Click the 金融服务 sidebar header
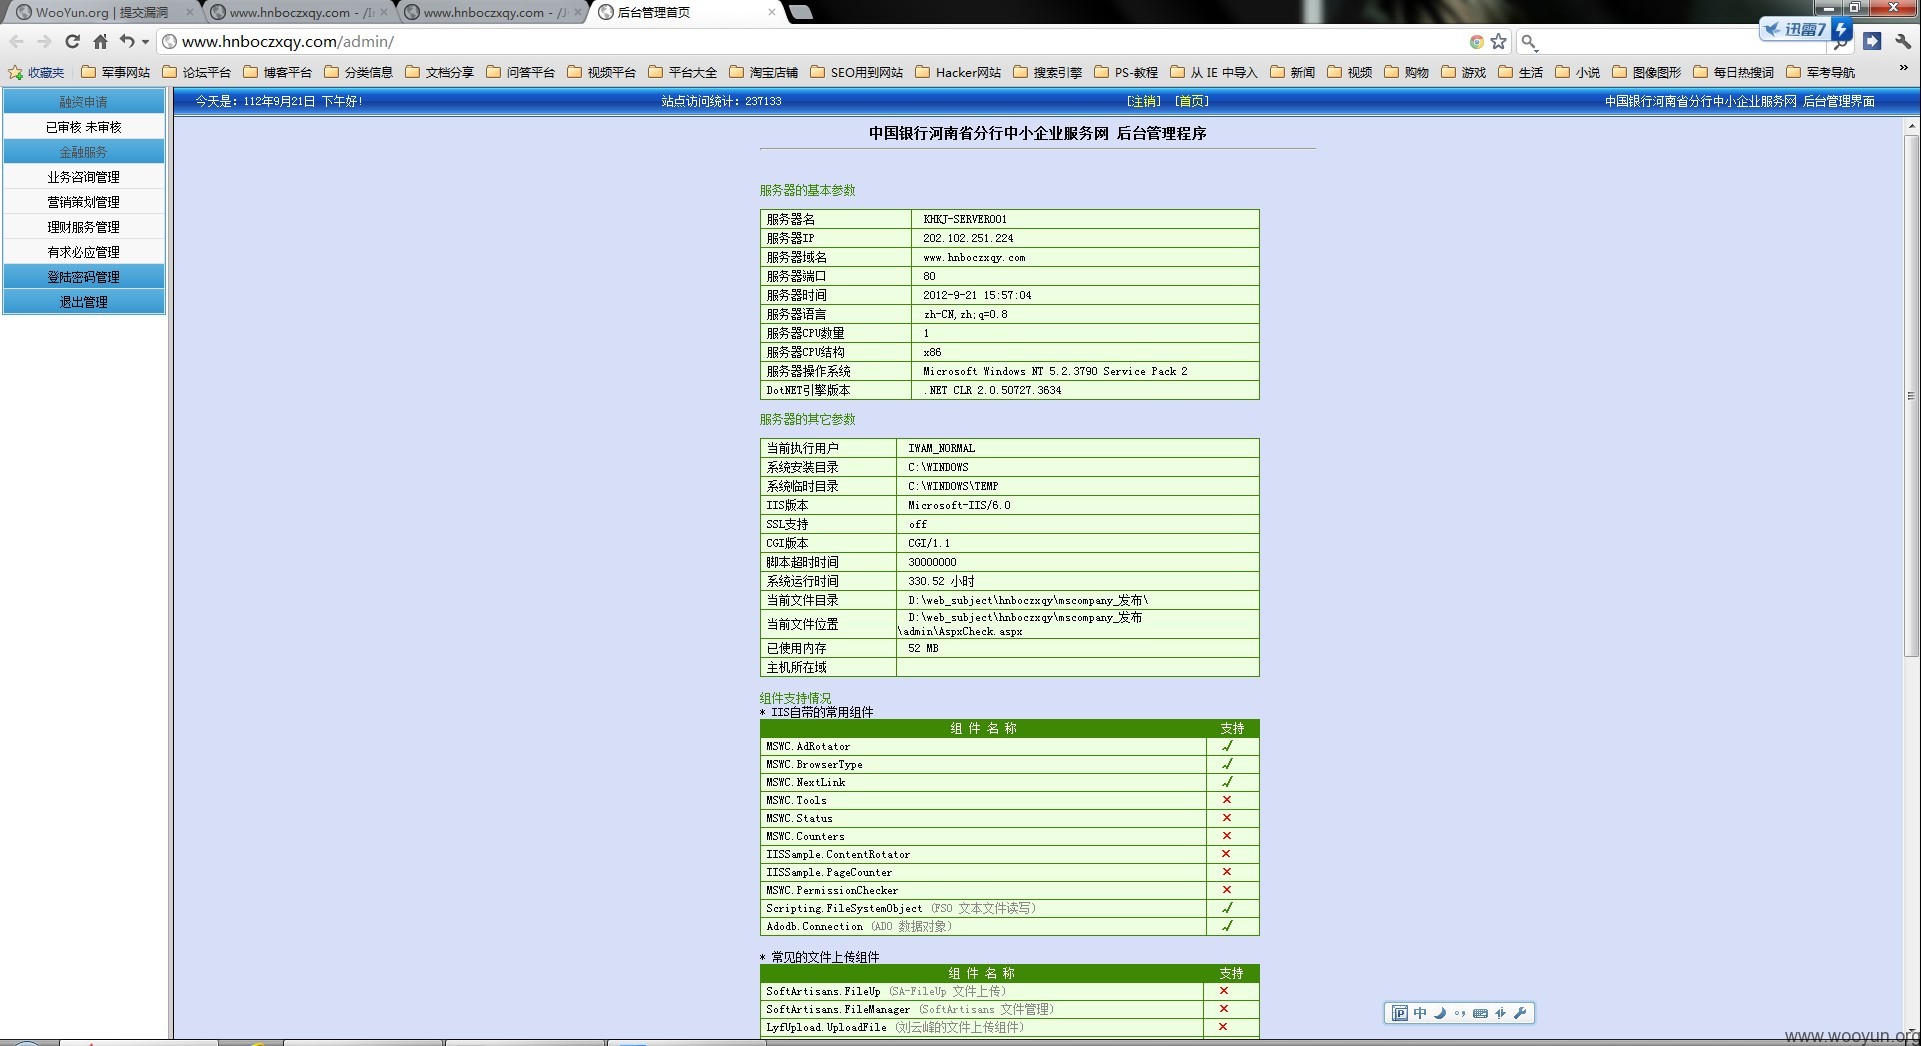 [84, 152]
